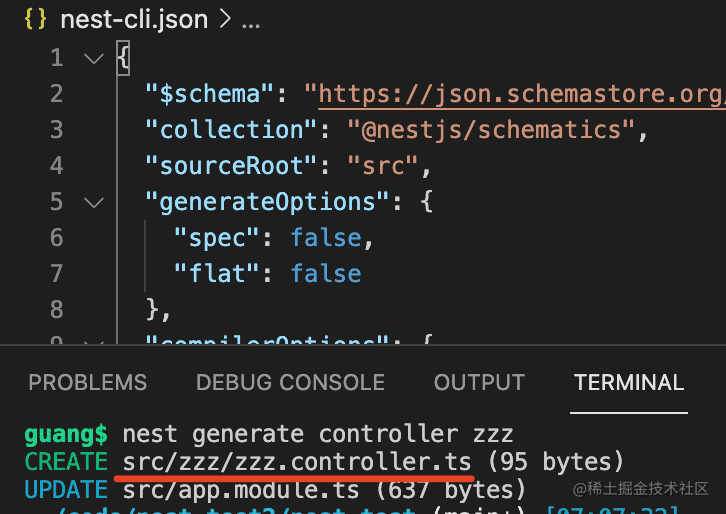
Task: Collapse the root object on line 1
Action: [94, 58]
